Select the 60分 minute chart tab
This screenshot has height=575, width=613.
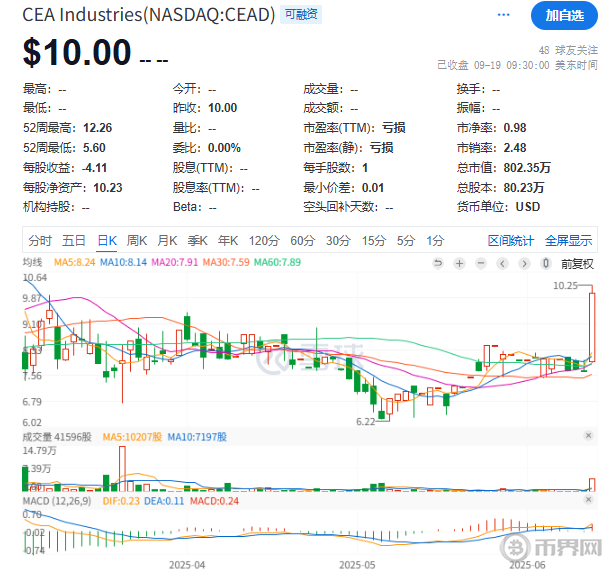point(302,240)
